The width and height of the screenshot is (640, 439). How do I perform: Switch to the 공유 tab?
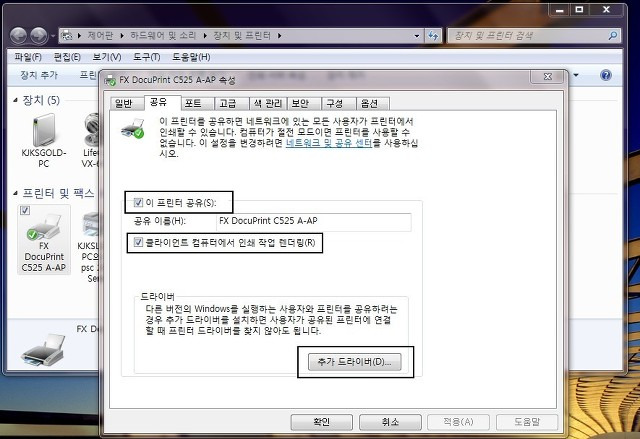pos(162,102)
